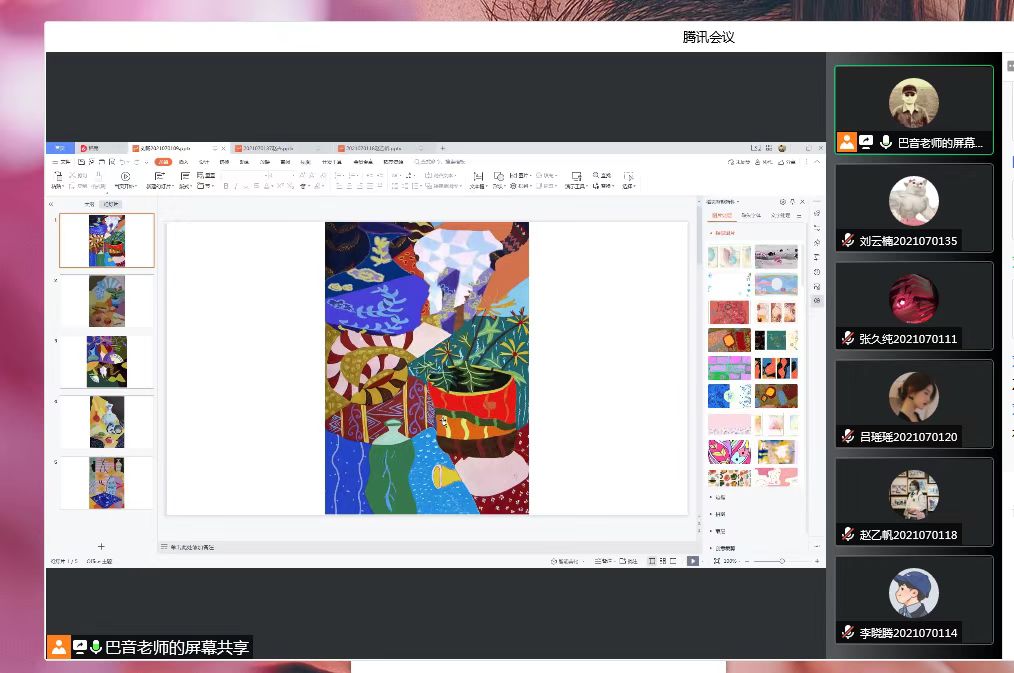The height and width of the screenshot is (673, 1014).
Task: Select the slide sorter view icon
Action: pyautogui.click(x=663, y=561)
